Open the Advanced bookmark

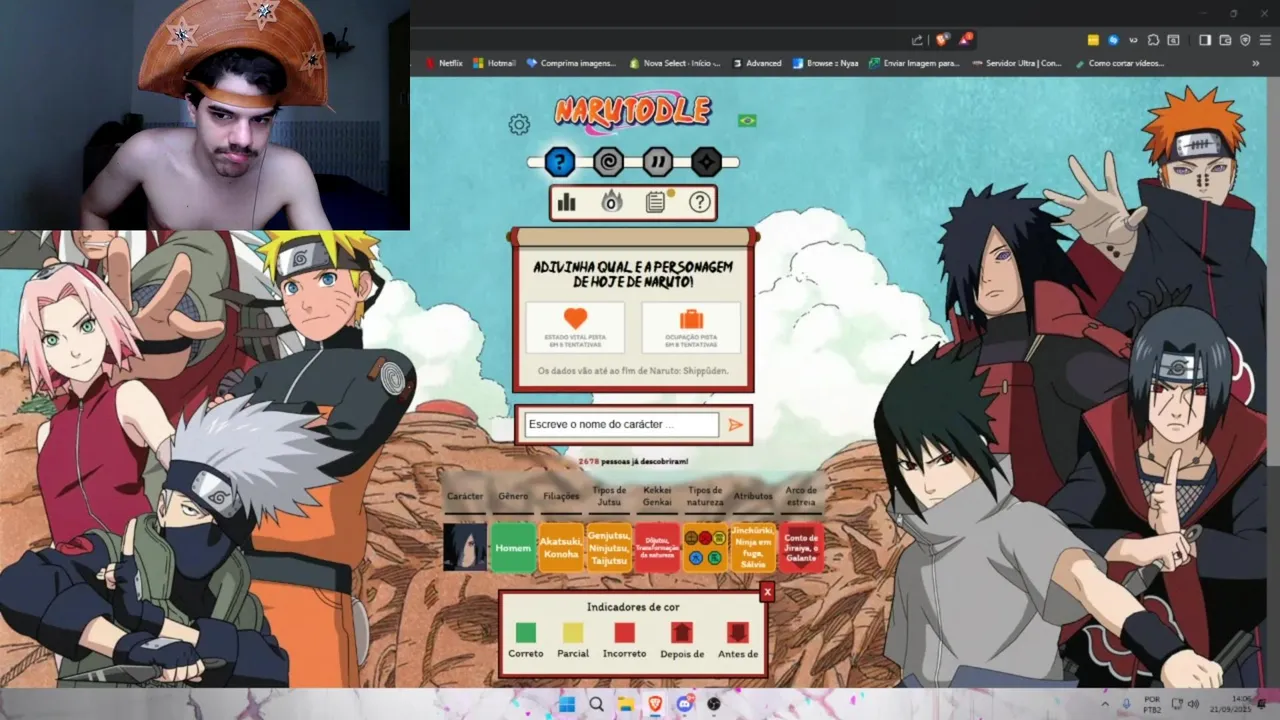pos(756,63)
